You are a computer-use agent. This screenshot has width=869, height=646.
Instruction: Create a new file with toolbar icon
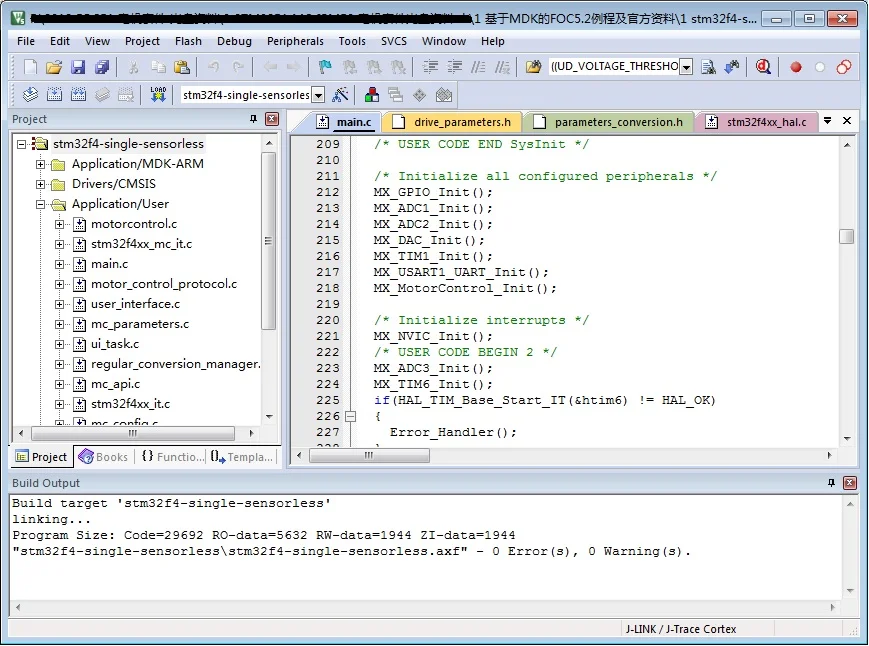(30, 67)
